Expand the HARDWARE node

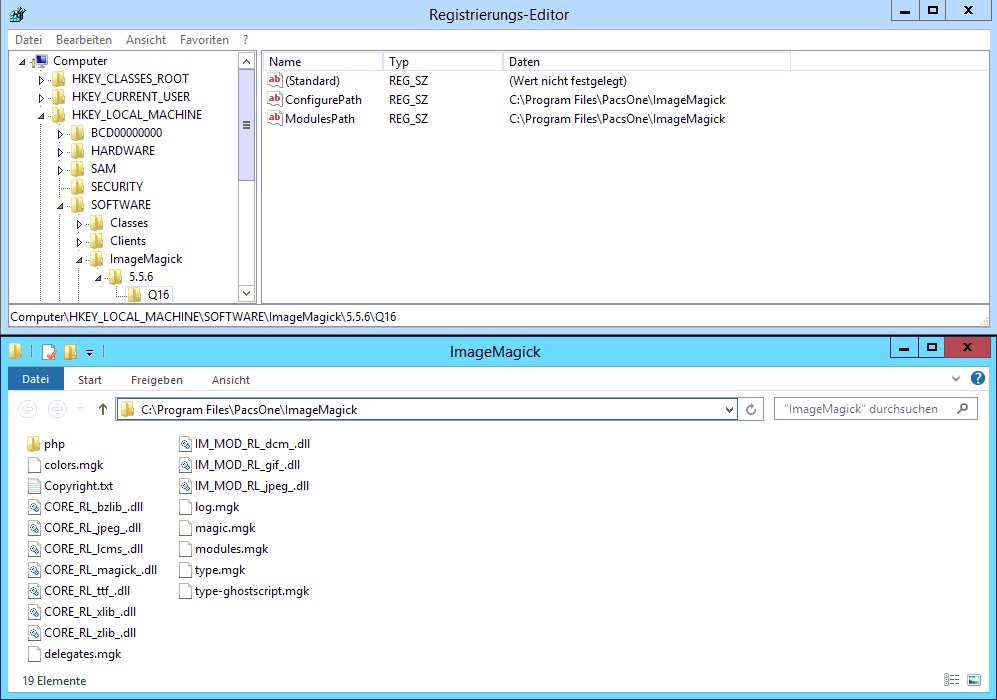(60, 152)
